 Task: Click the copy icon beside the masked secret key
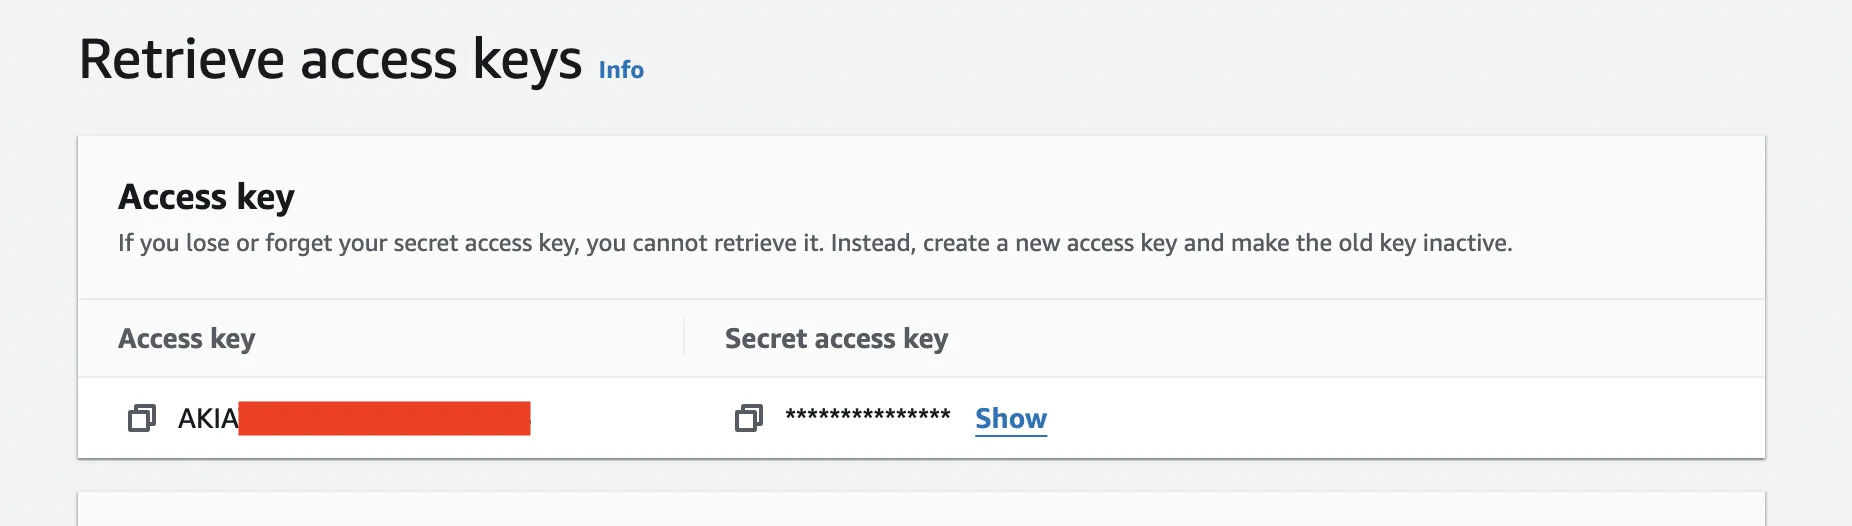tap(749, 418)
